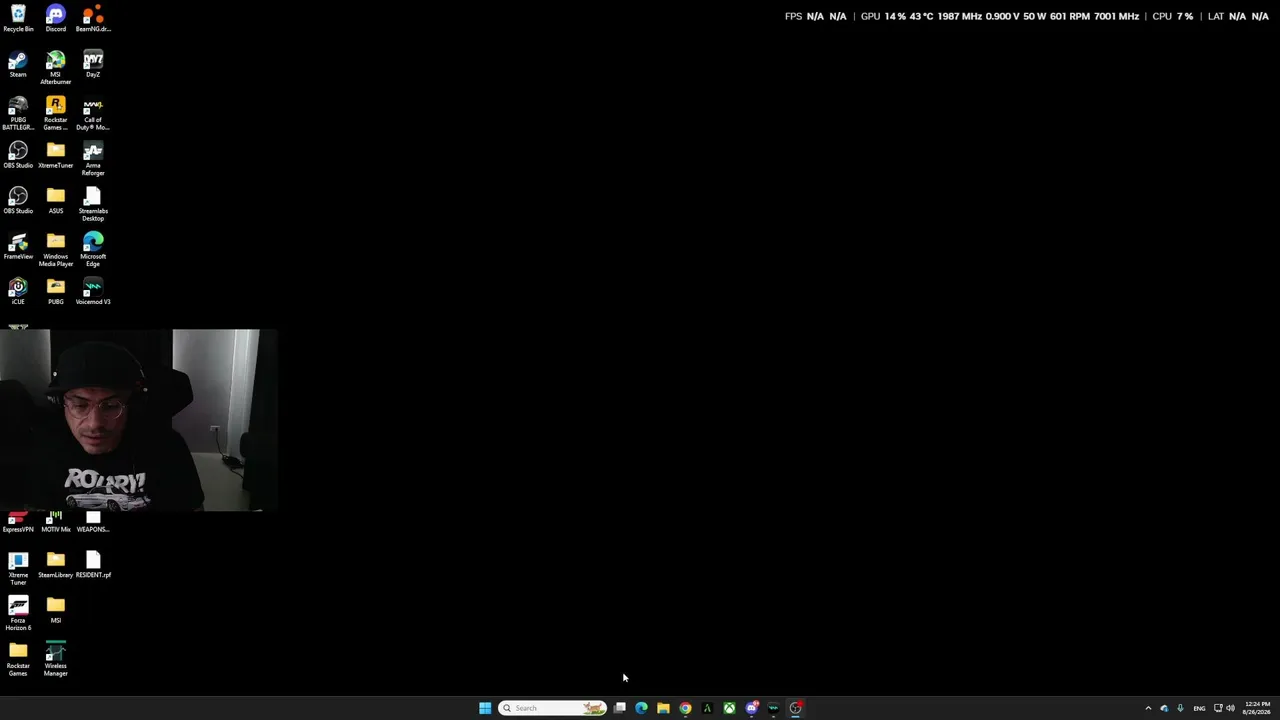Viewport: 1280px width, 720px height.
Task: Select the Rockstar Games Launcher shortcut
Action: click(56, 114)
